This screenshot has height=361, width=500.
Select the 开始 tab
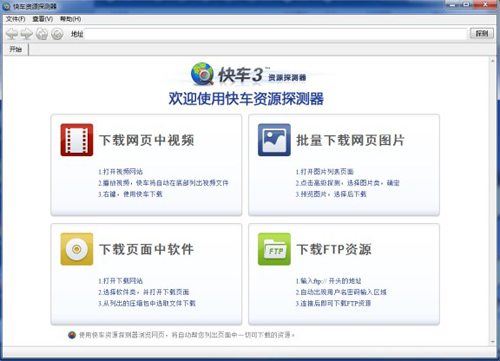point(16,49)
